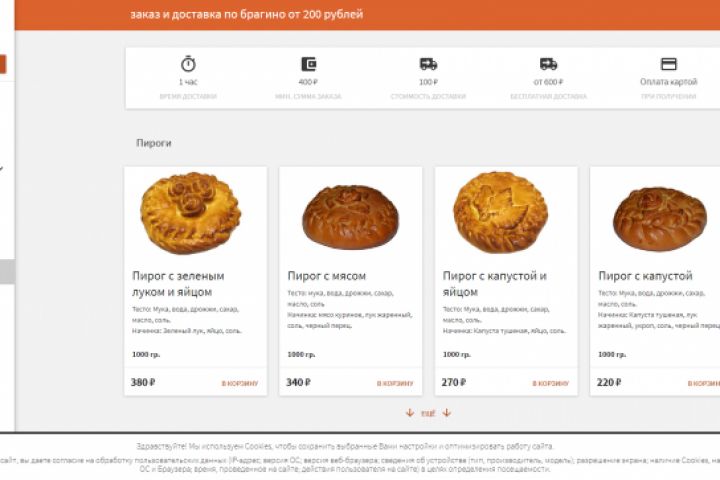Viewport: 720px width, 480px height.
Task: Open the Пирог с капустой и яйцом title
Action: [x=495, y=284]
